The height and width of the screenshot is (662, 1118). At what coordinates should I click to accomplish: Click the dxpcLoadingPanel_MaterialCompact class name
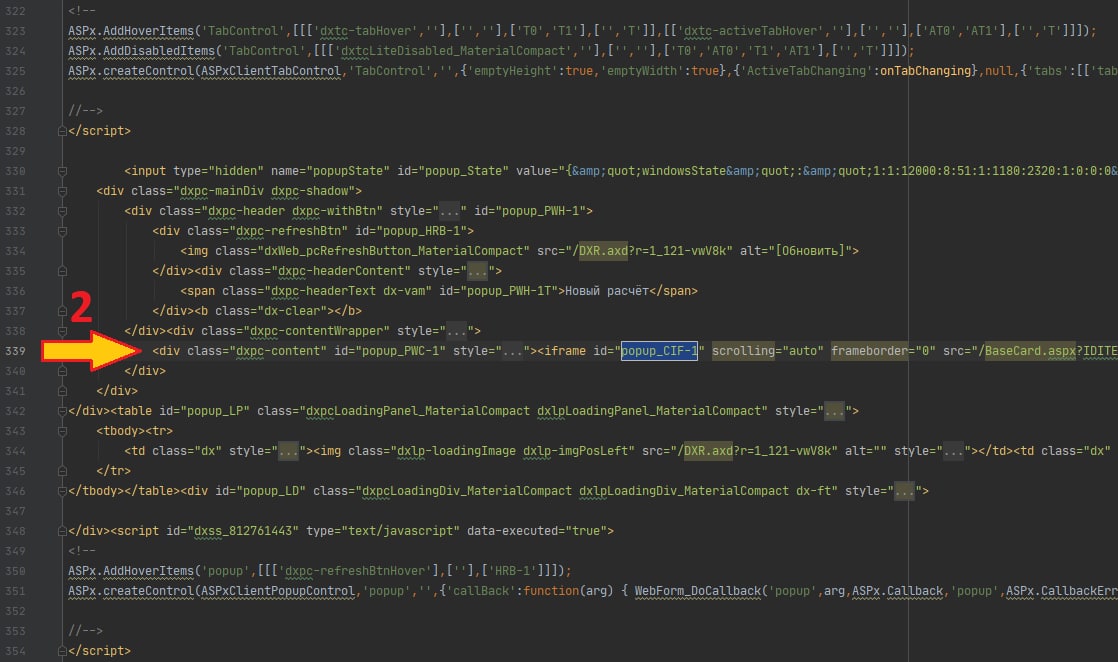pyautogui.click(x=418, y=411)
